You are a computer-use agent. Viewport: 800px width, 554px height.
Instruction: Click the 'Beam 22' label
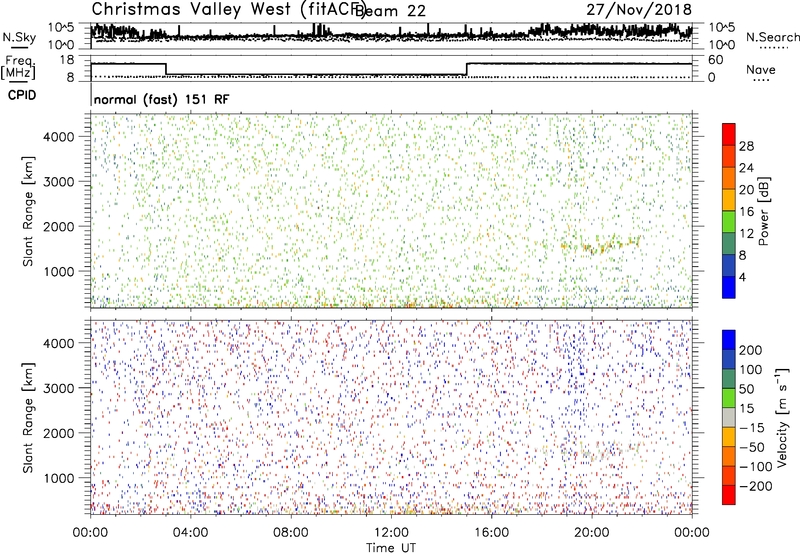coord(391,11)
